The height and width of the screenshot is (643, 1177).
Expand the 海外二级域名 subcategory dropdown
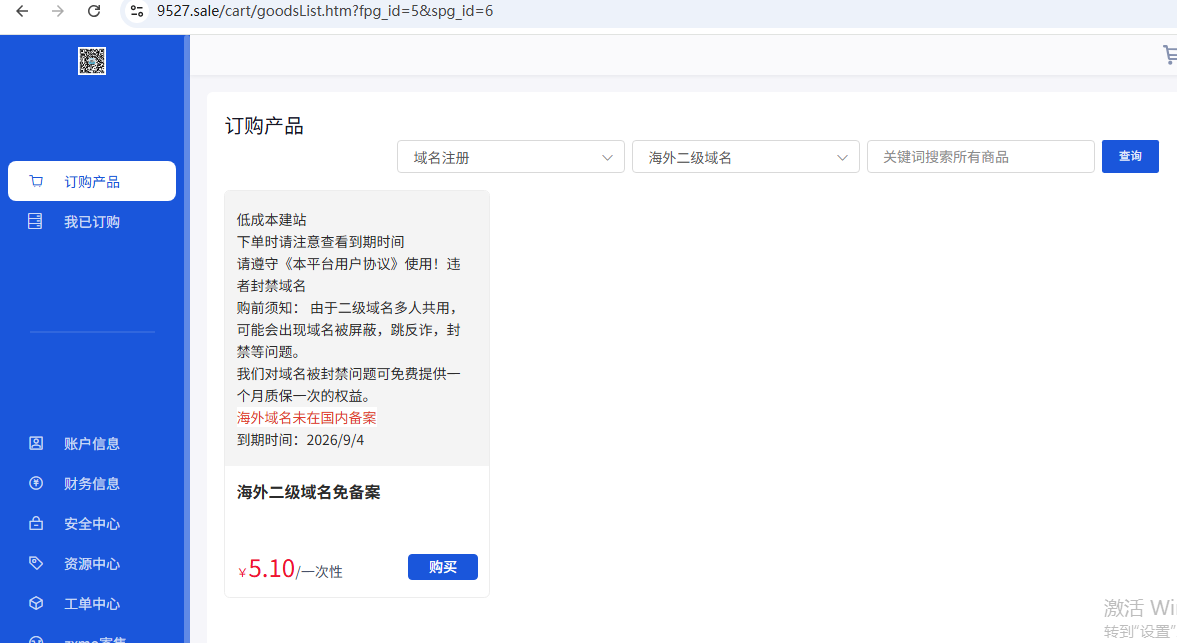pos(745,157)
